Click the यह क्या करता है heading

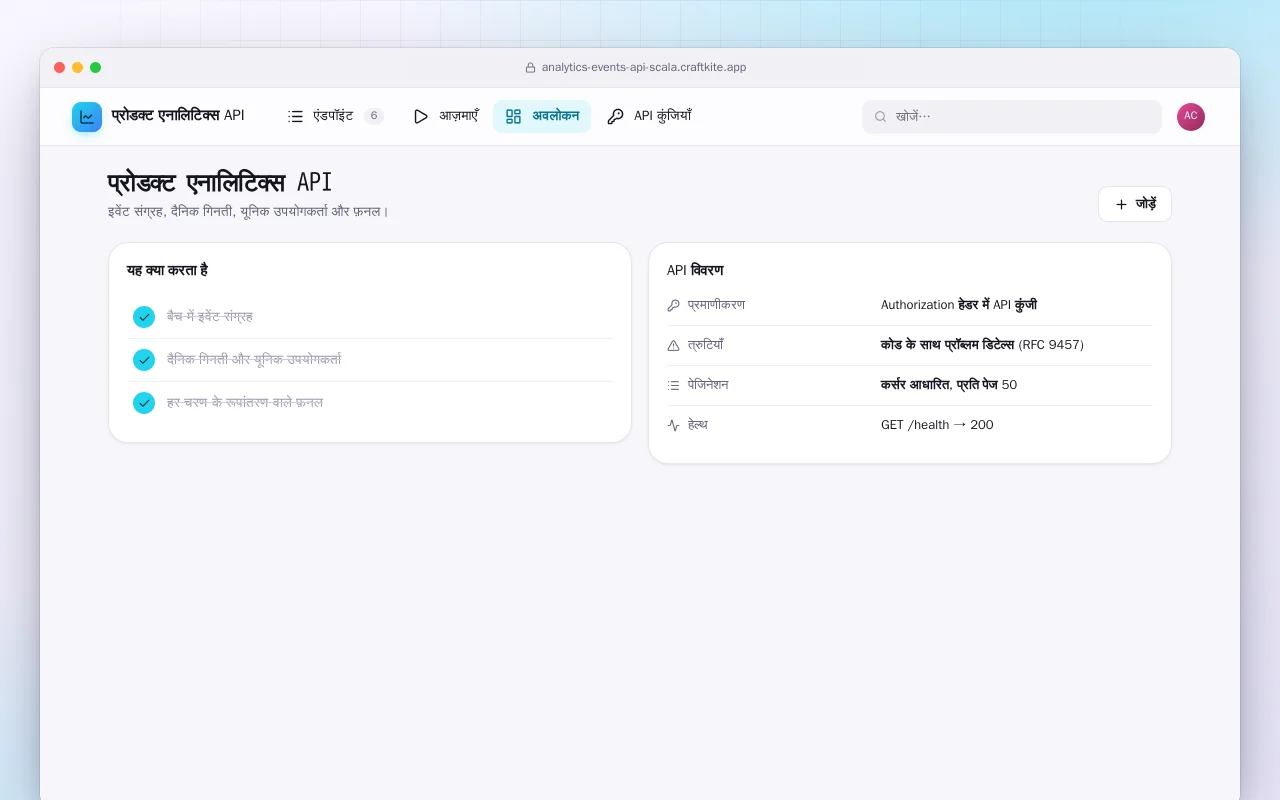point(167,271)
